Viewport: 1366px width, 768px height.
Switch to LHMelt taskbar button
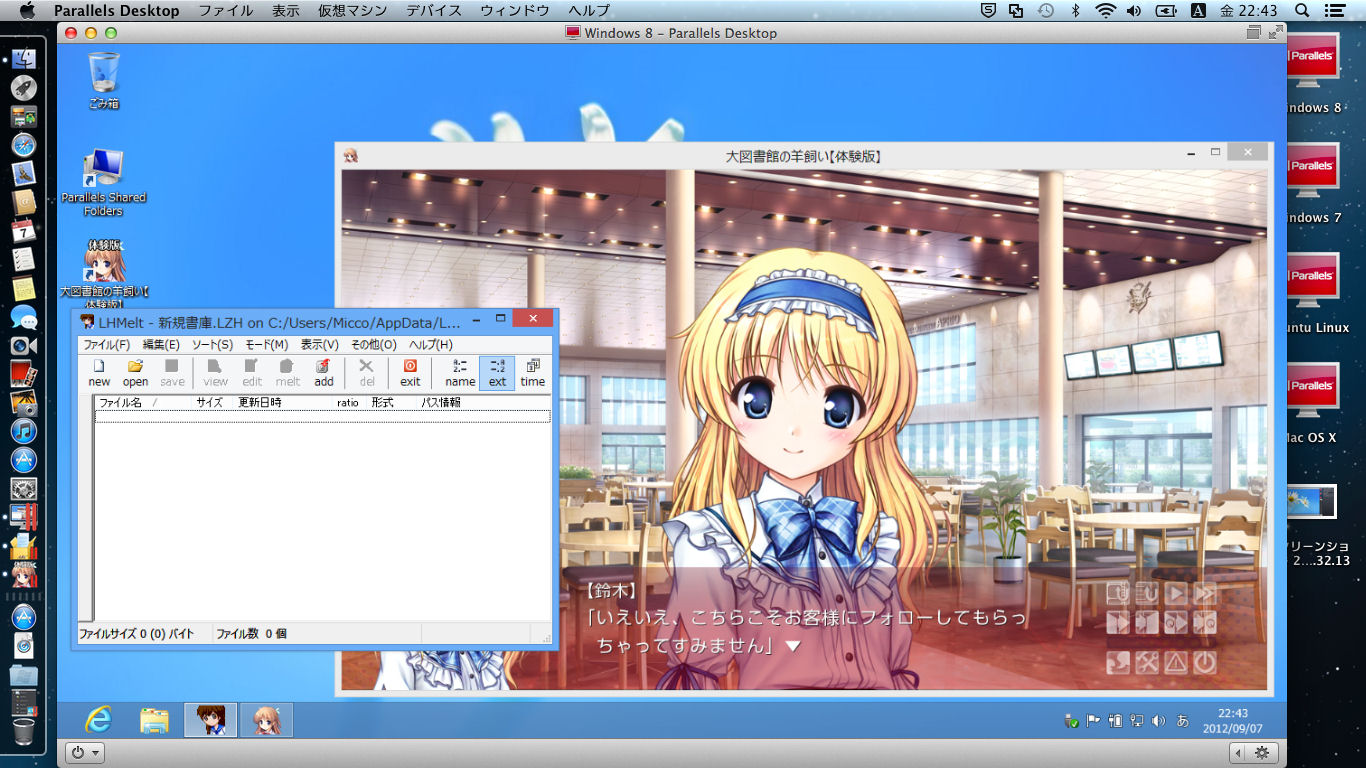point(210,720)
